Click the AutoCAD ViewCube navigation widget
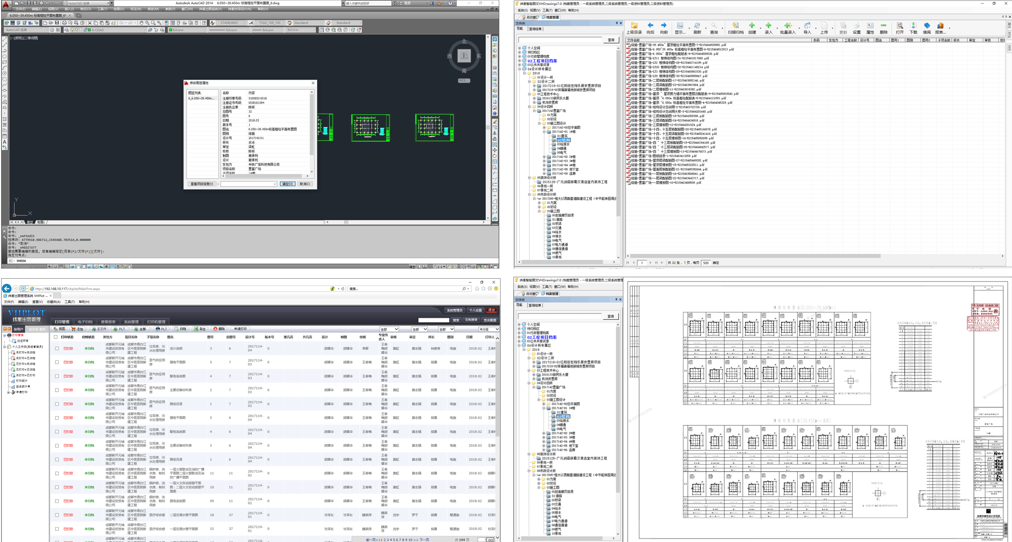This screenshot has width=1012, height=542. tap(464, 56)
